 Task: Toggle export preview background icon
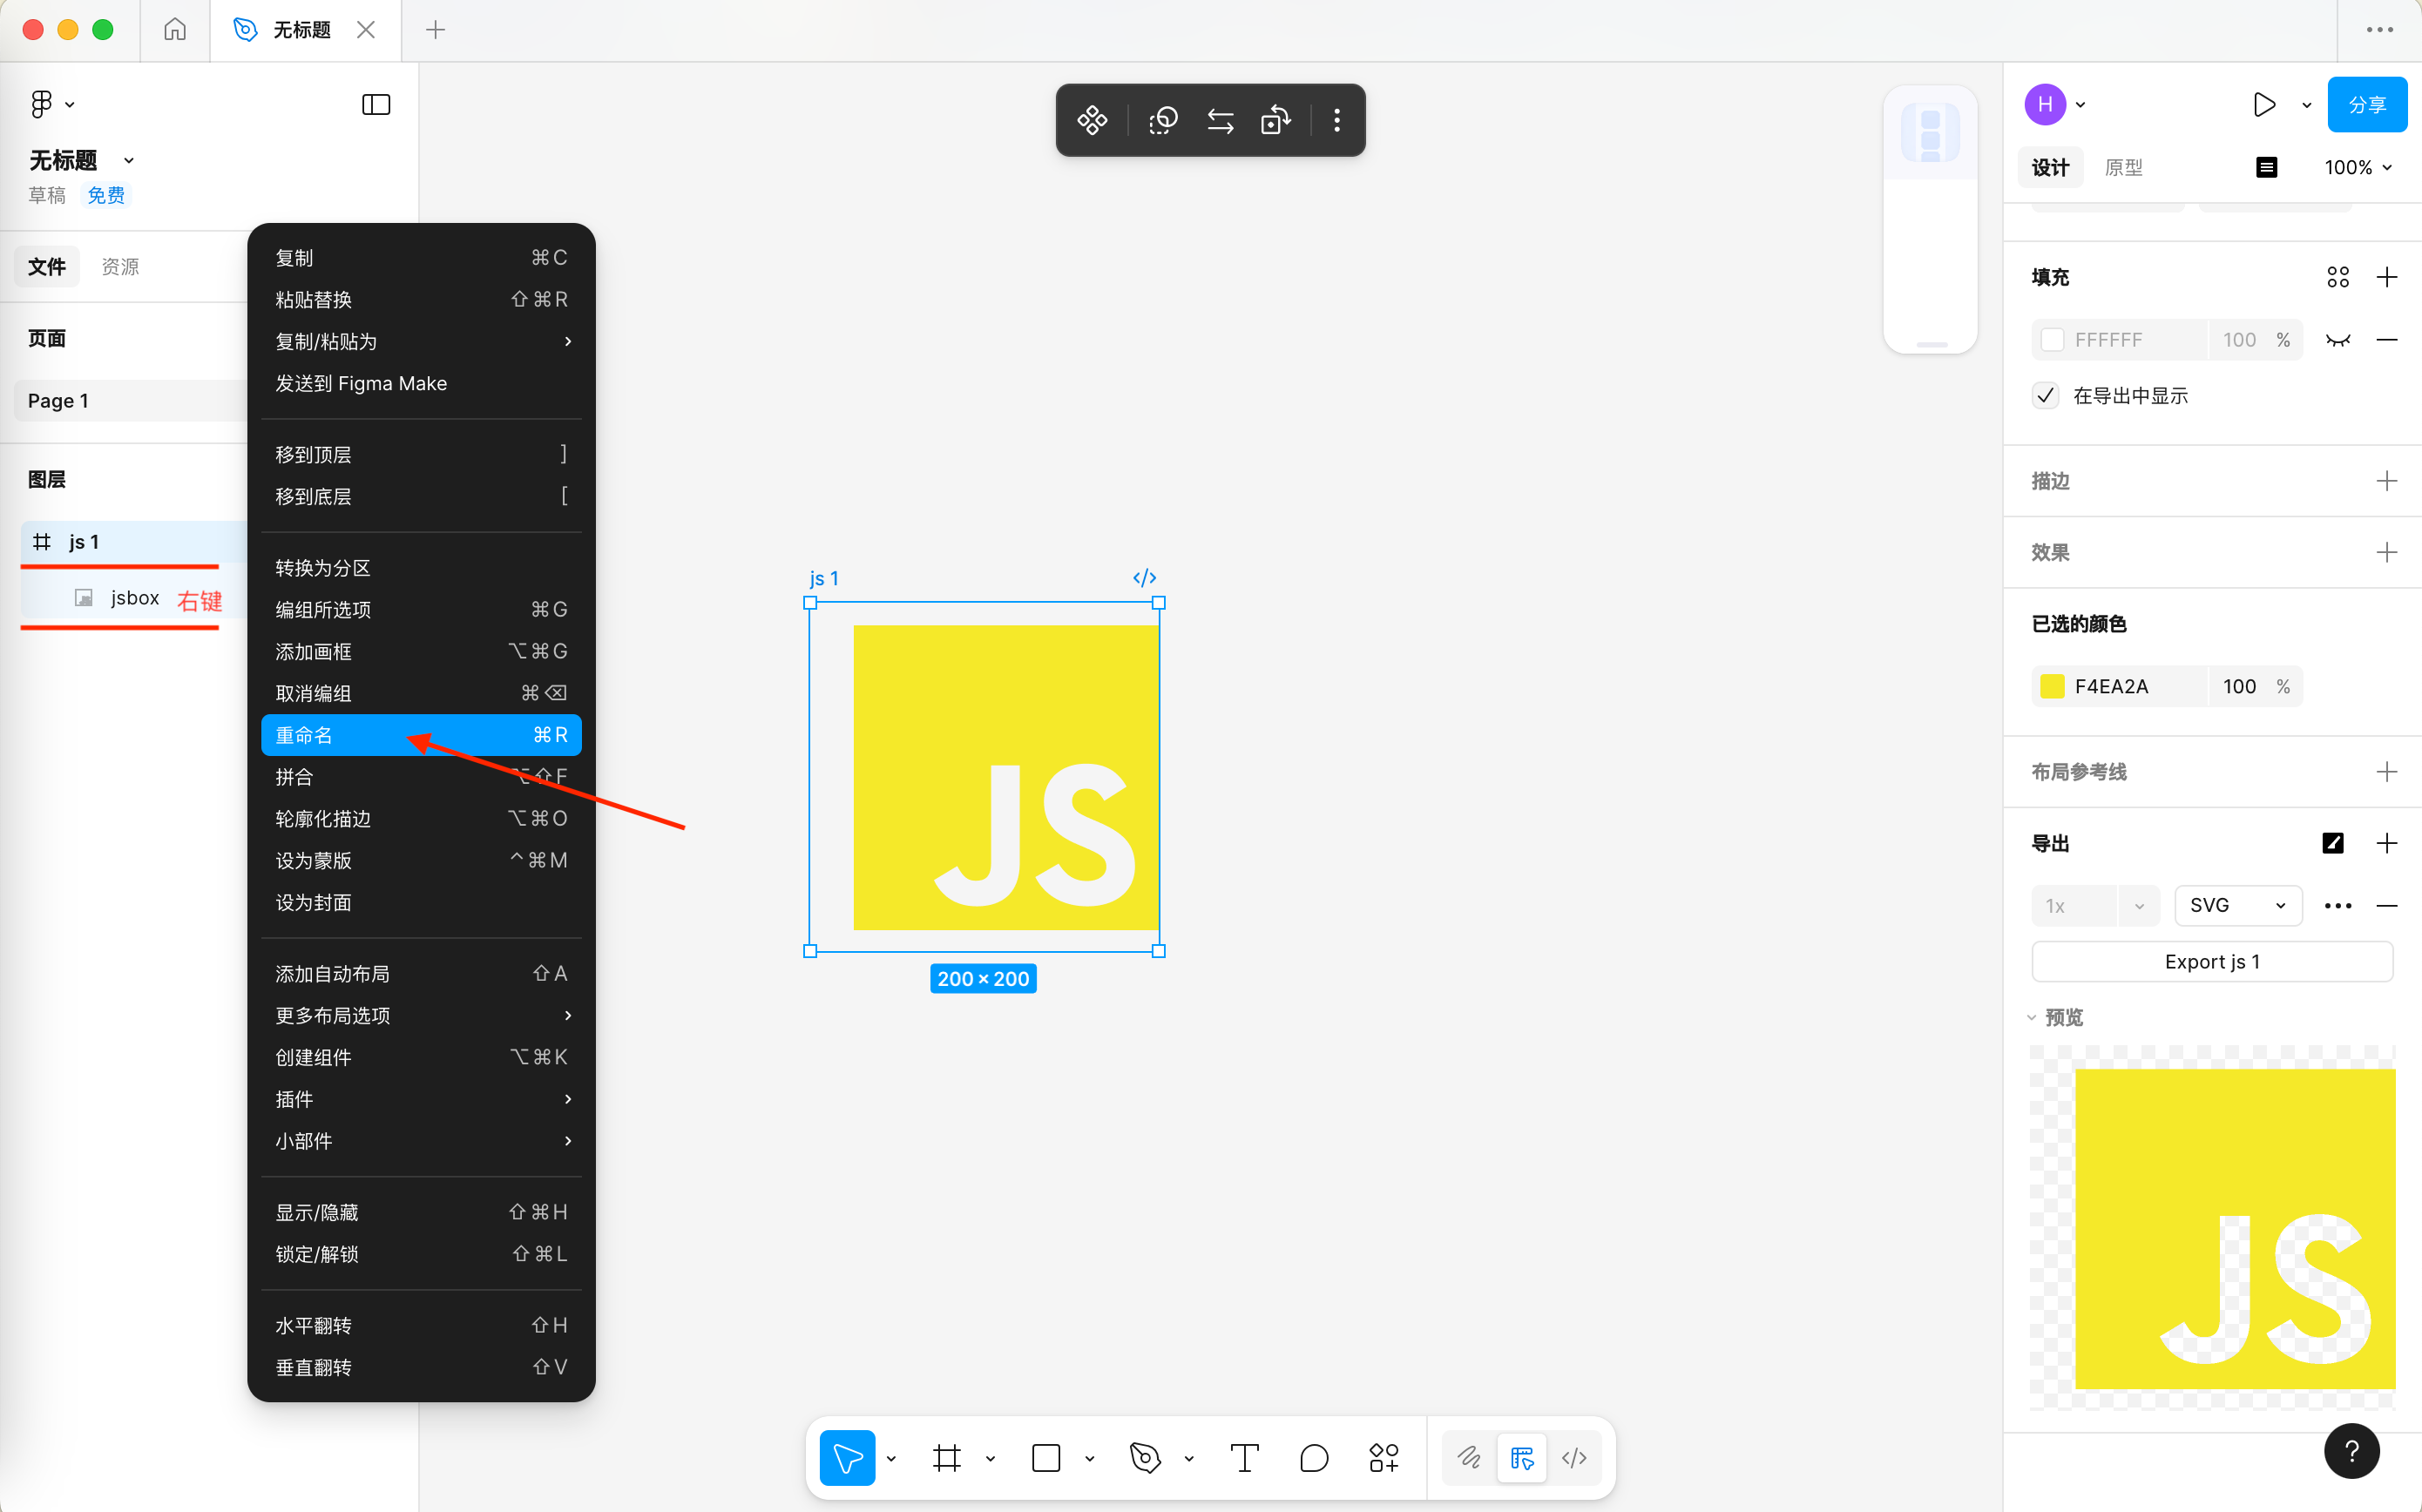2332,843
